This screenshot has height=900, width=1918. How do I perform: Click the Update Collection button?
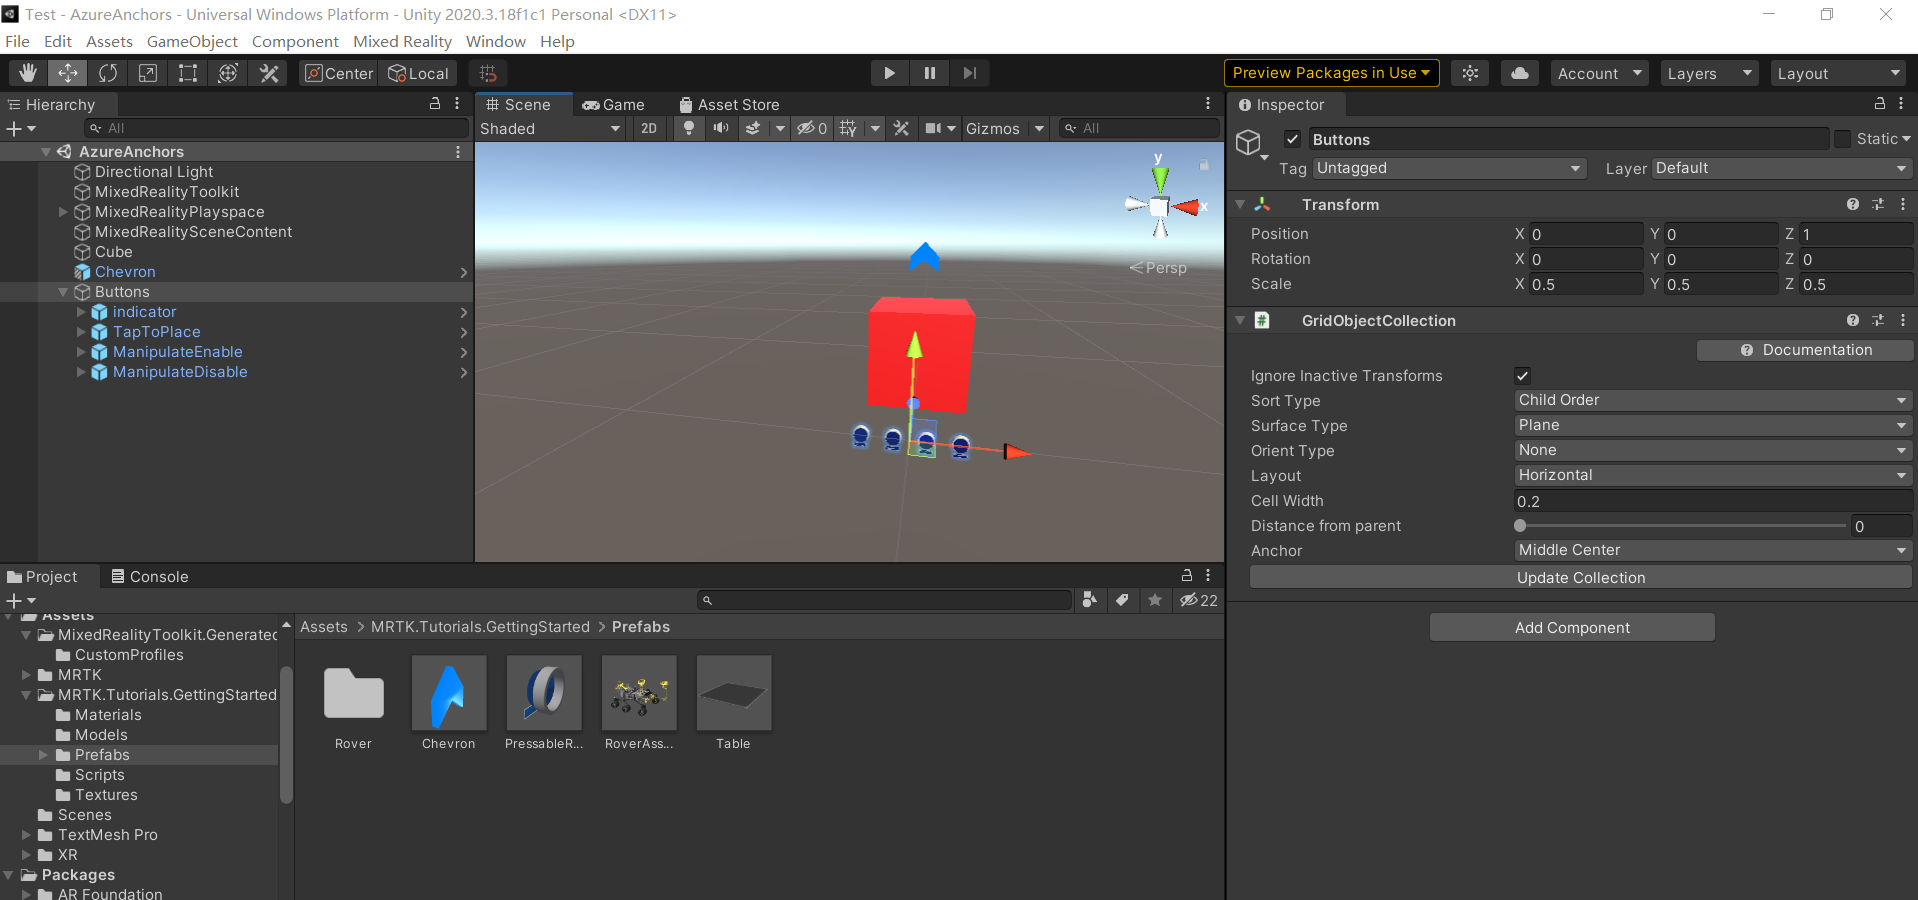coord(1580,577)
